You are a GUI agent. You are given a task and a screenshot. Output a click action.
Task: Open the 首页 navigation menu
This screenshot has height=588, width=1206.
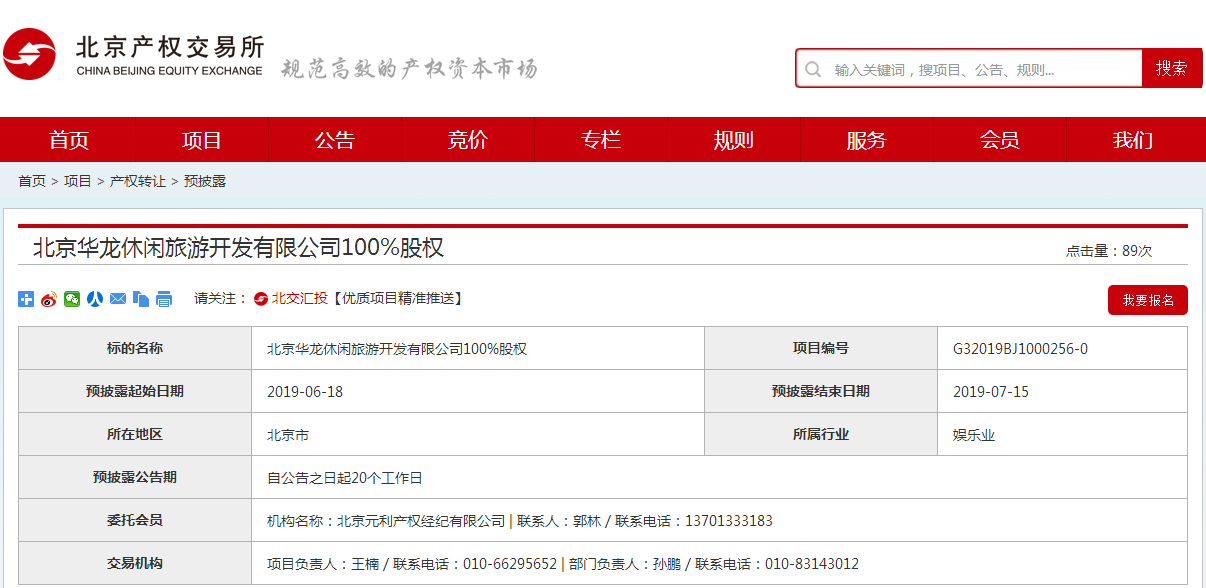tap(69, 140)
